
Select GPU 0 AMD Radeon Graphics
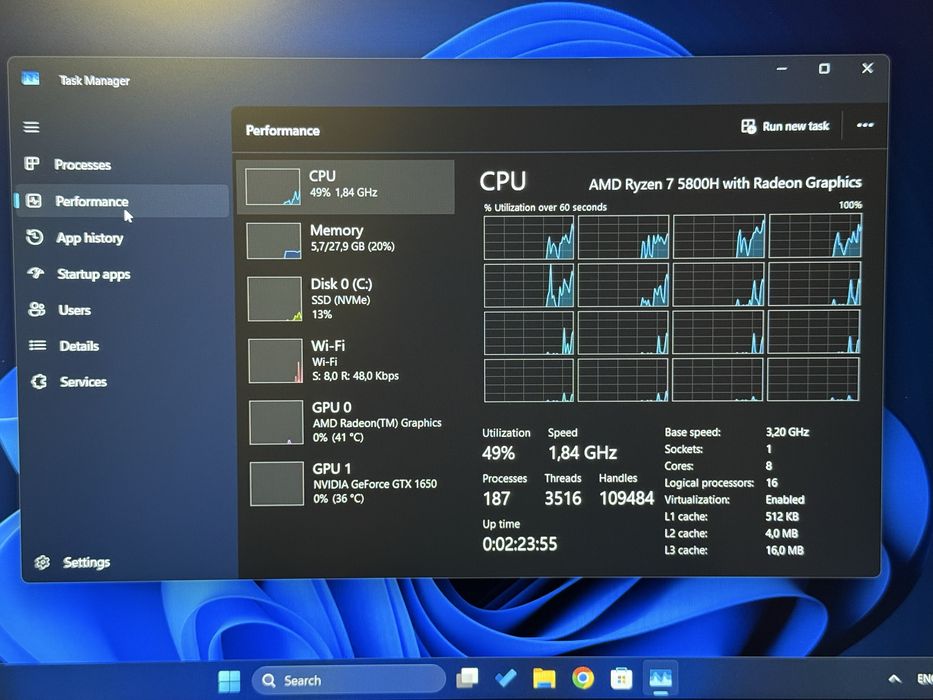coord(348,423)
